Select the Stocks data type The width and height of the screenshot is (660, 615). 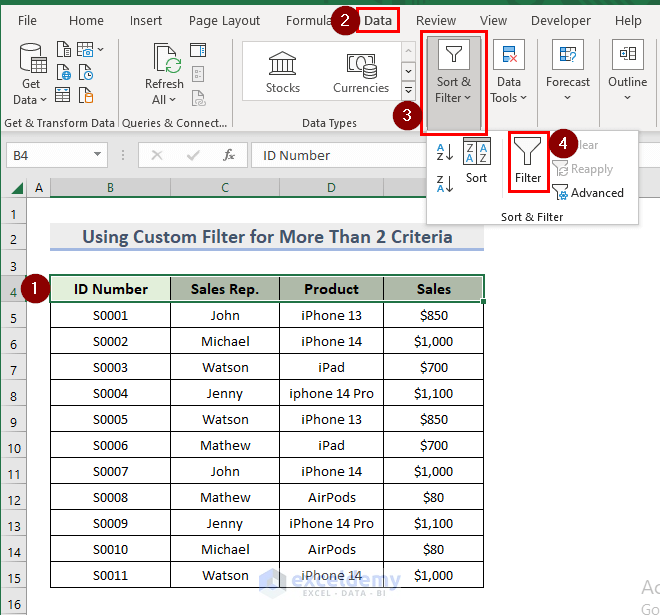(x=283, y=72)
